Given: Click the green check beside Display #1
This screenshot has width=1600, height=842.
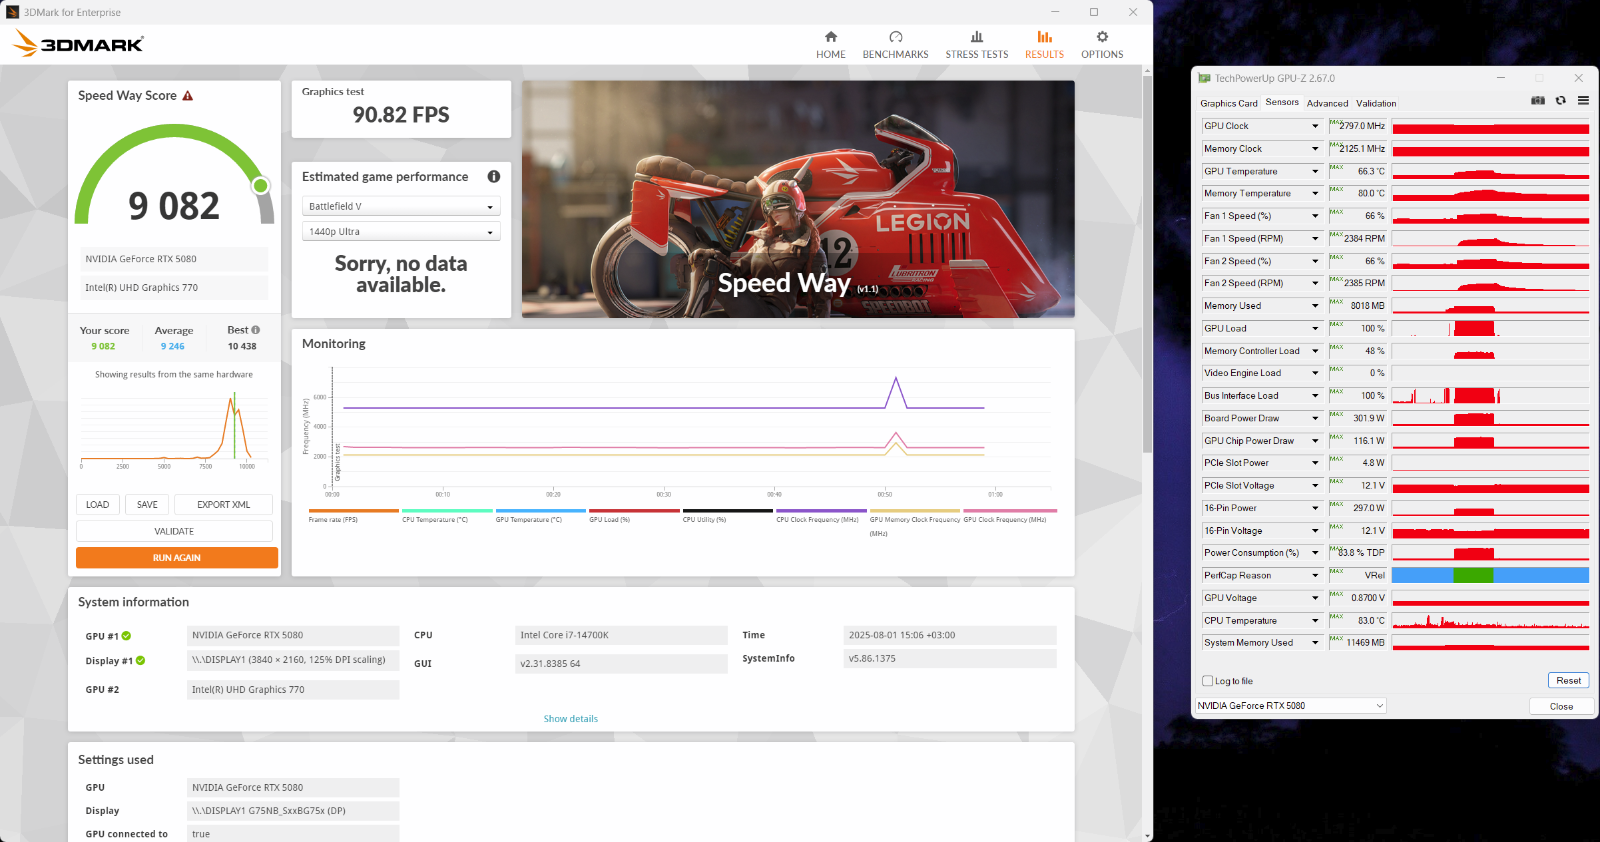Looking at the screenshot, I should pyautogui.click(x=141, y=661).
